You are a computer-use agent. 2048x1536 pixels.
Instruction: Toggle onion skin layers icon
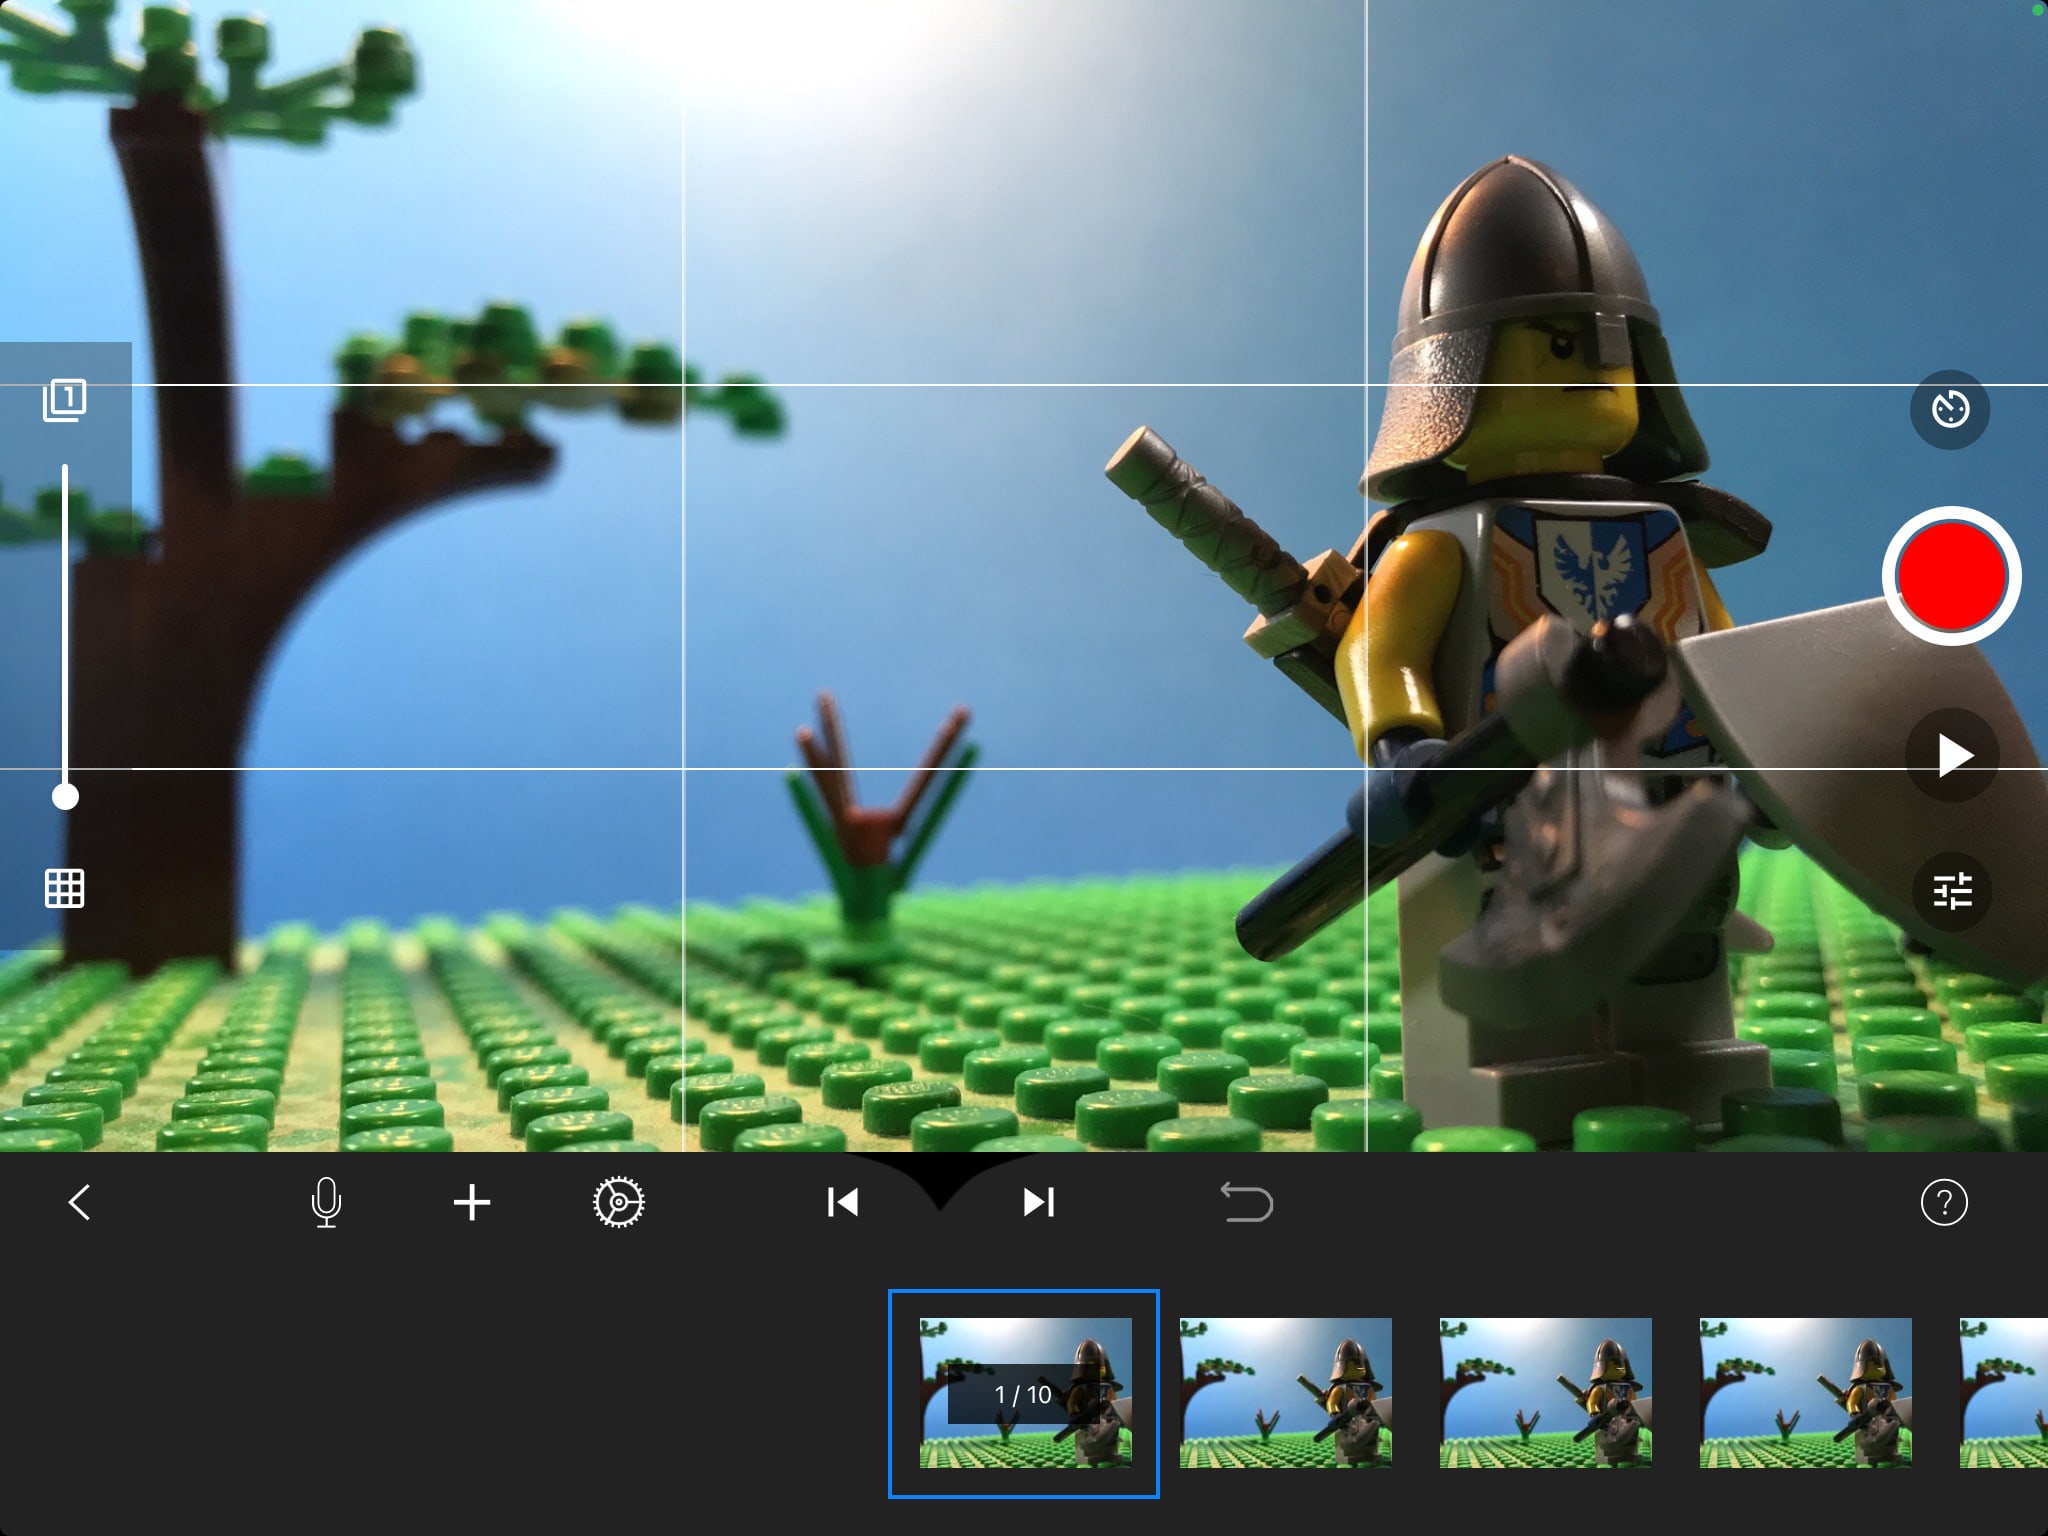(x=65, y=400)
